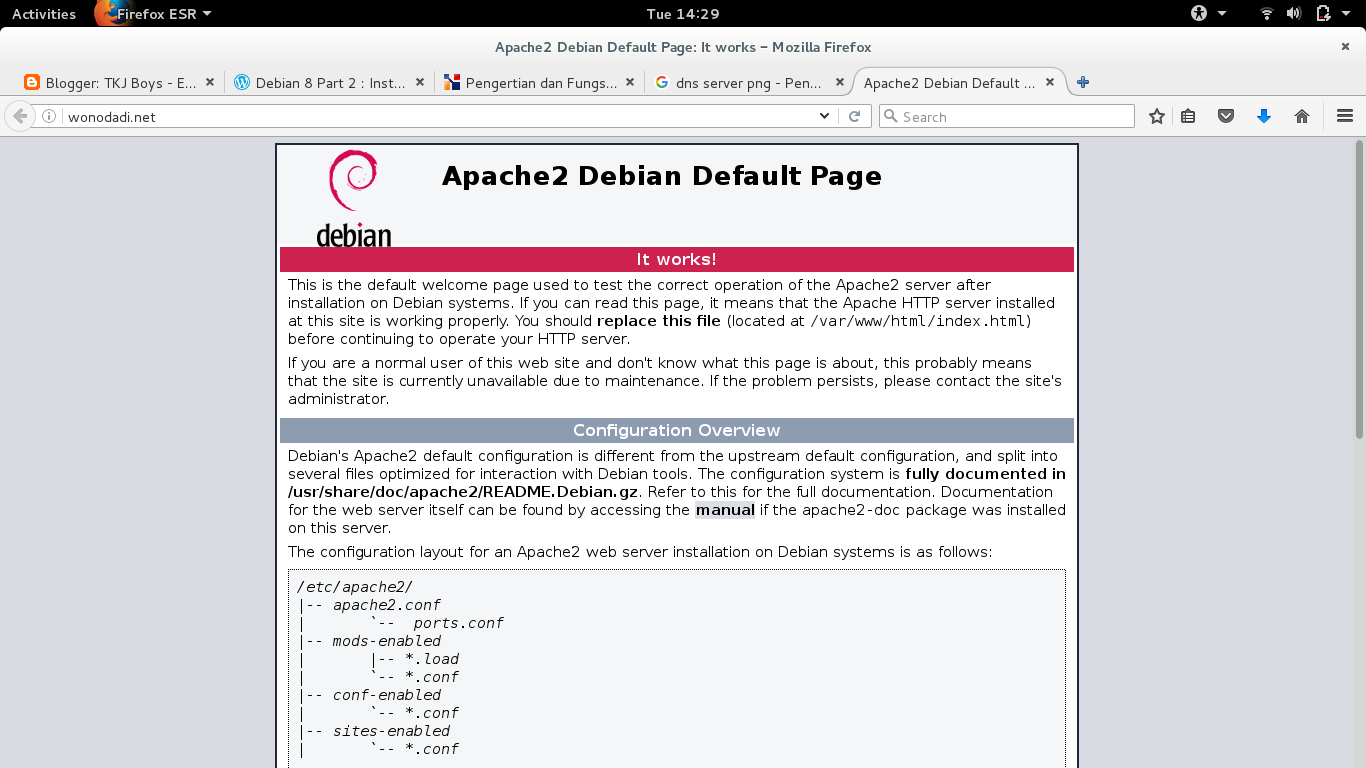Open the manual link
The image size is (1366, 768).
click(x=725, y=510)
